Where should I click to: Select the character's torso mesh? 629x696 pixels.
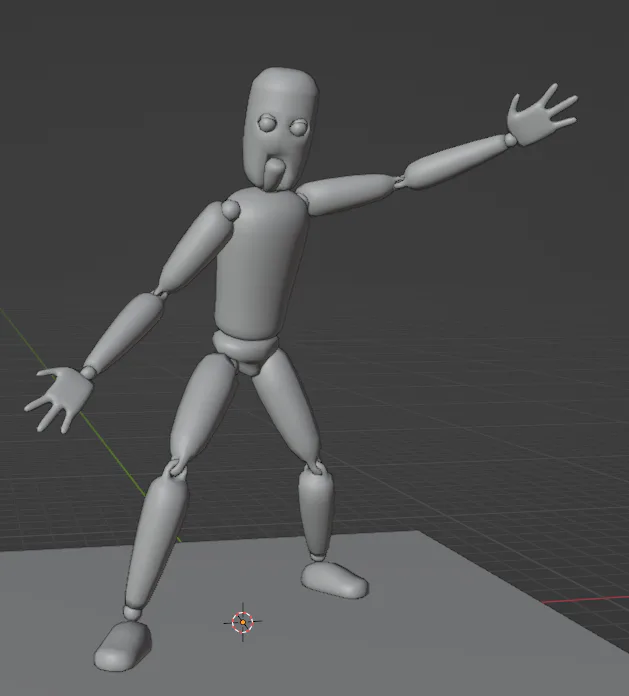(x=262, y=262)
